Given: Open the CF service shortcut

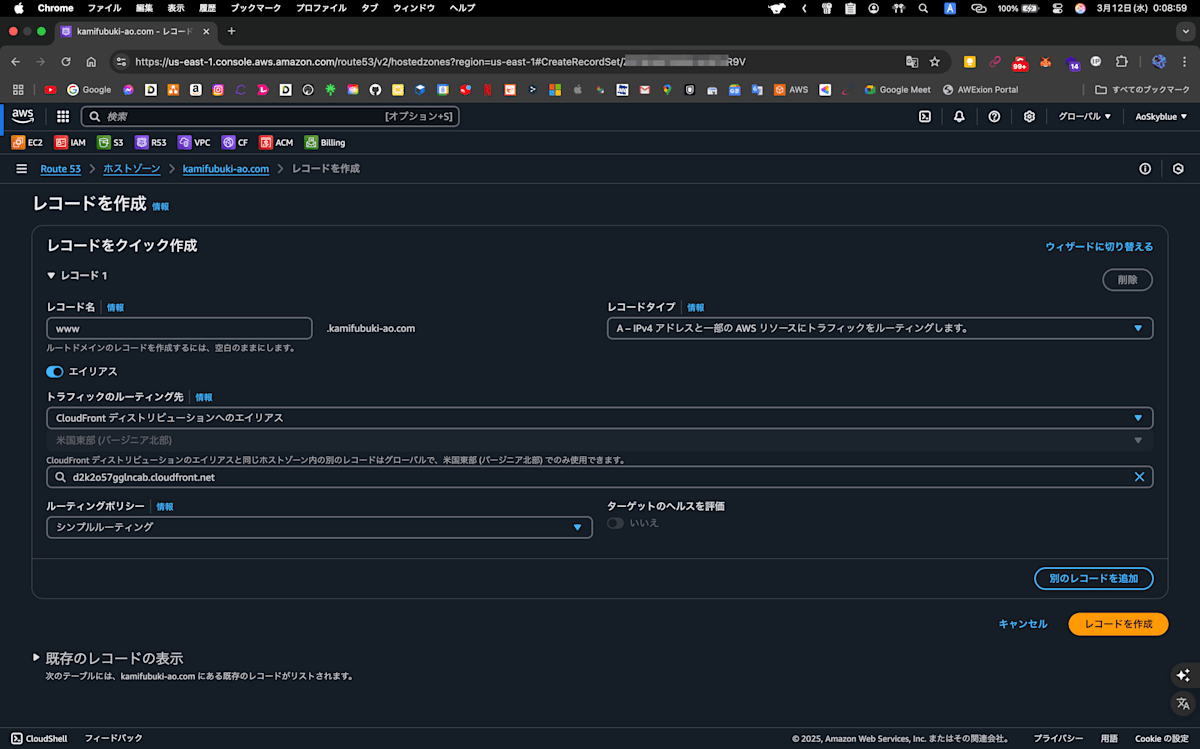Looking at the screenshot, I should pos(235,142).
